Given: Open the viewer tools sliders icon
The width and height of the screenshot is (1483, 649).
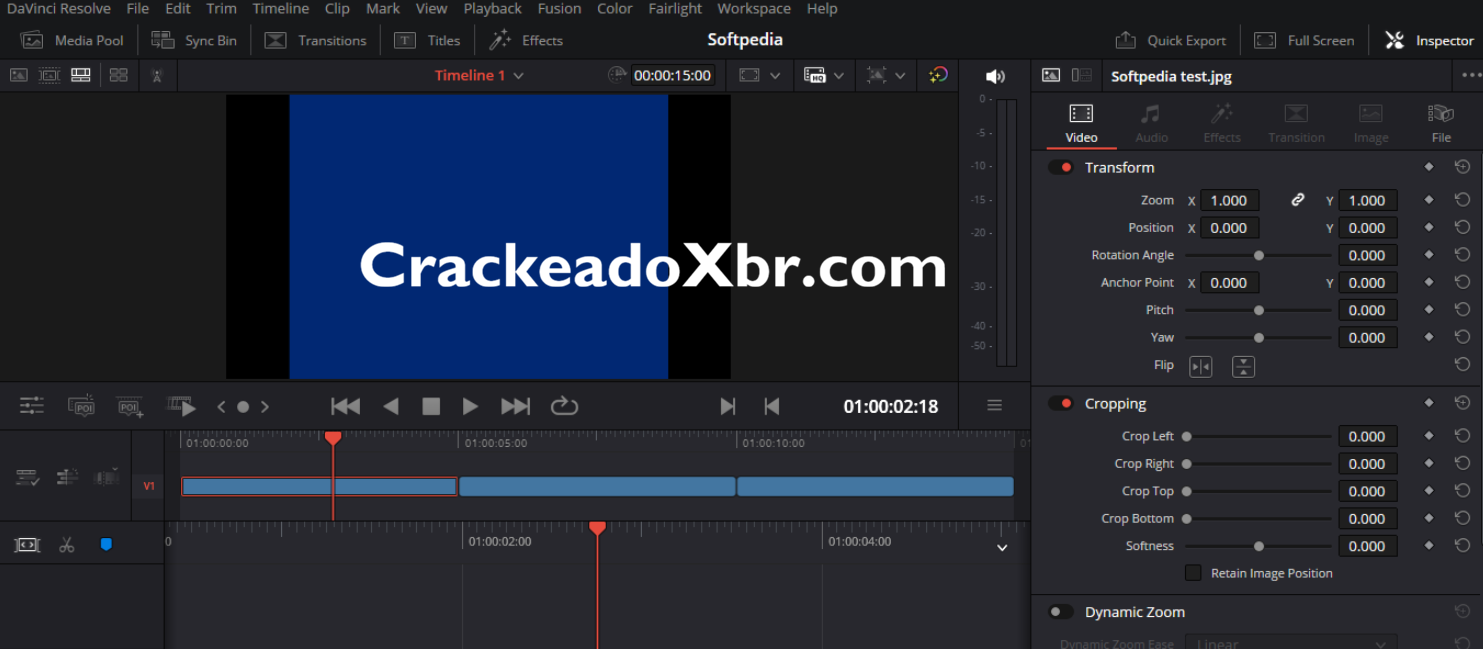Looking at the screenshot, I should (x=32, y=406).
